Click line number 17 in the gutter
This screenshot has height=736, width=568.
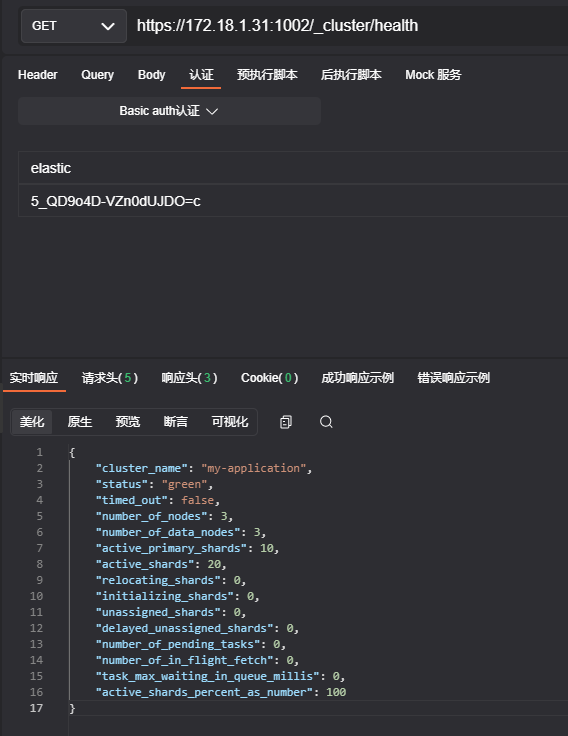[36, 708]
